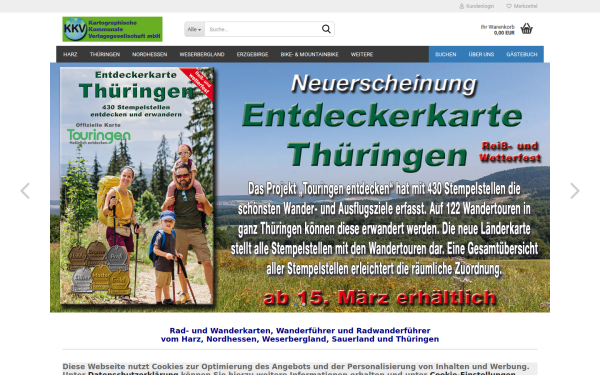Click into the Suche search field
This screenshot has width=600, height=375.
click(262, 29)
